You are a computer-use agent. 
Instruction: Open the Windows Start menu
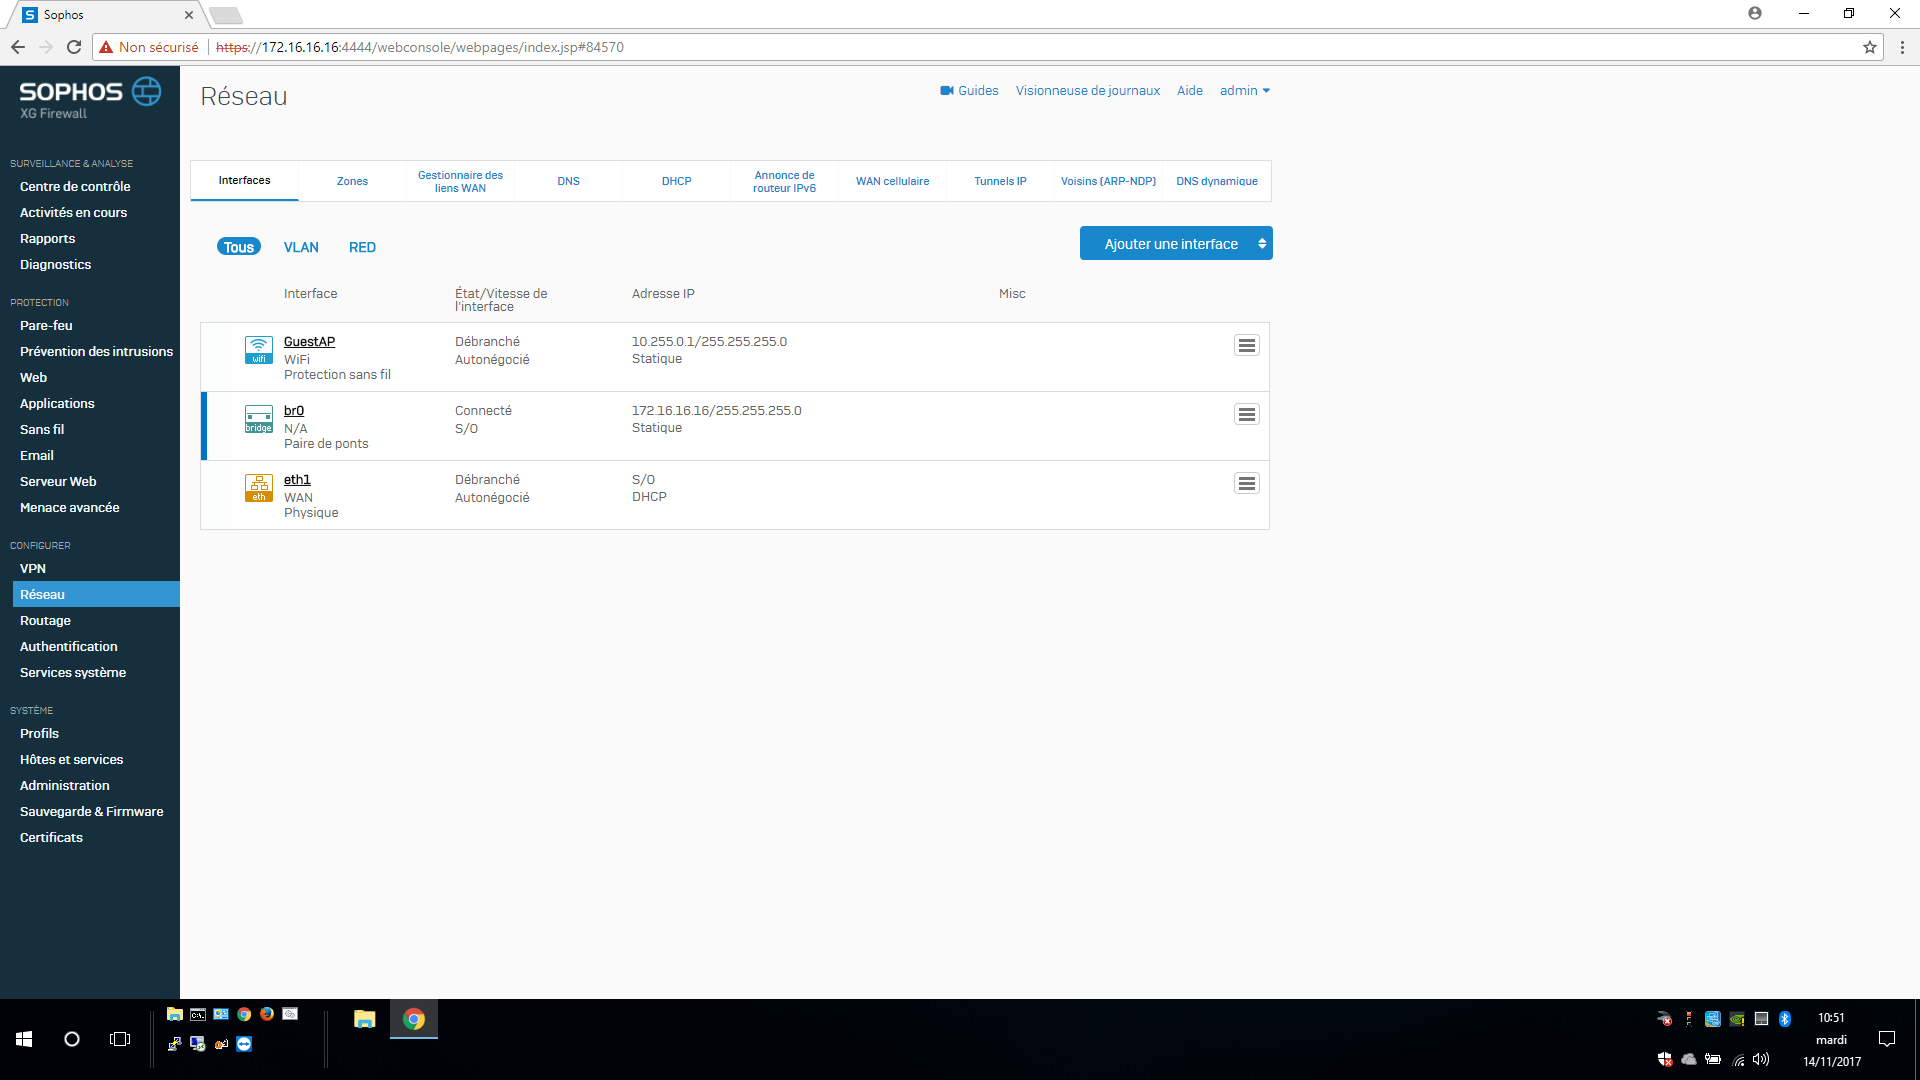point(24,1039)
